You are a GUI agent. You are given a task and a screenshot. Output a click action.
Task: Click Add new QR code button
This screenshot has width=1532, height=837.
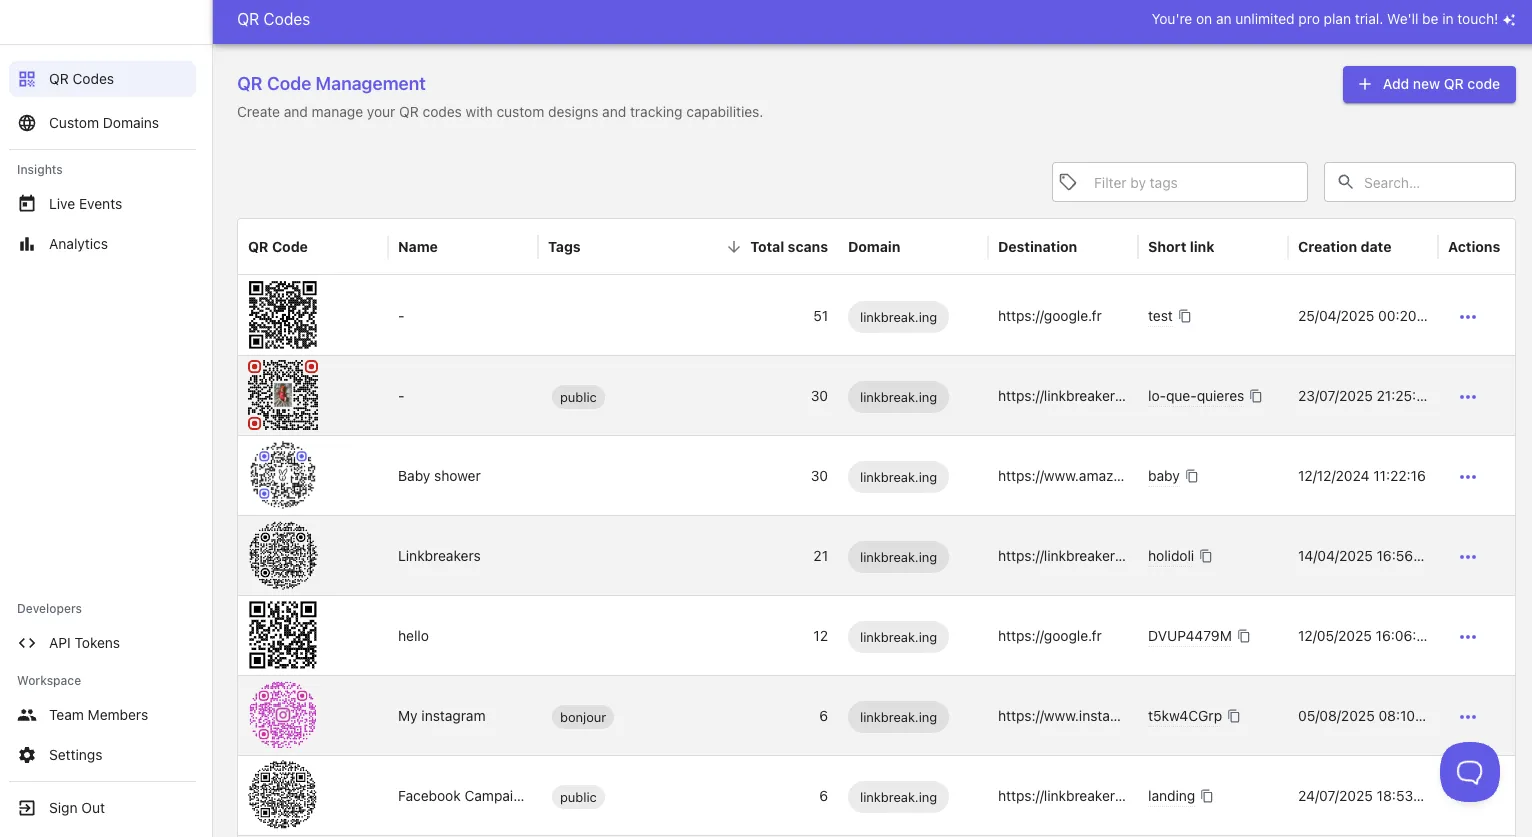point(1429,84)
